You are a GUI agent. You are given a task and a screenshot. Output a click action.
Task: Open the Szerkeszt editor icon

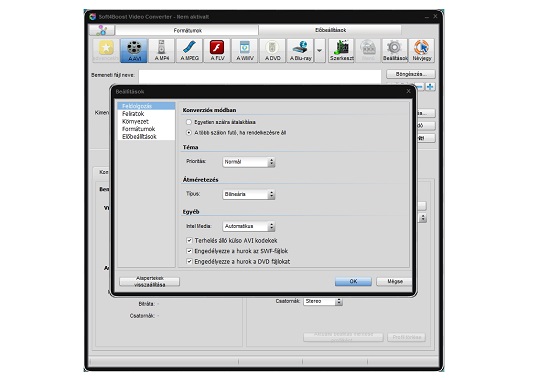click(341, 51)
